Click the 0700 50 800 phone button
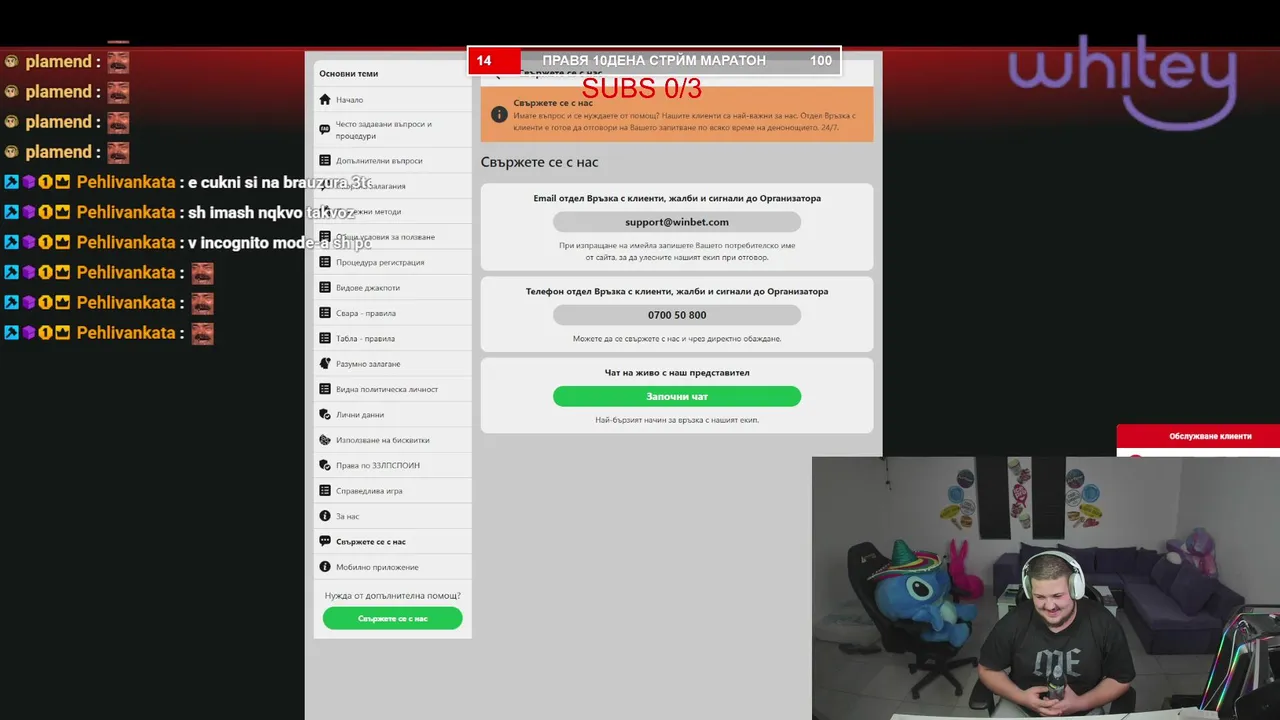 coord(677,315)
